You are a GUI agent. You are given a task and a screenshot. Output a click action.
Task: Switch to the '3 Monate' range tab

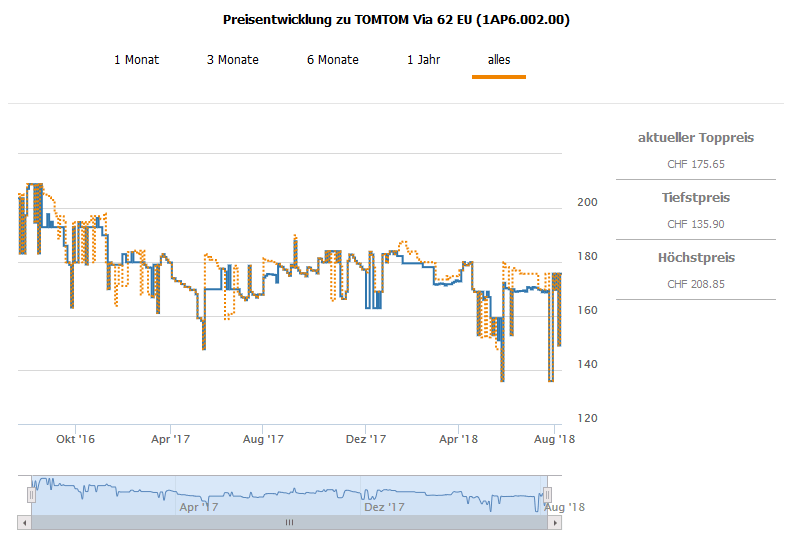coord(232,60)
